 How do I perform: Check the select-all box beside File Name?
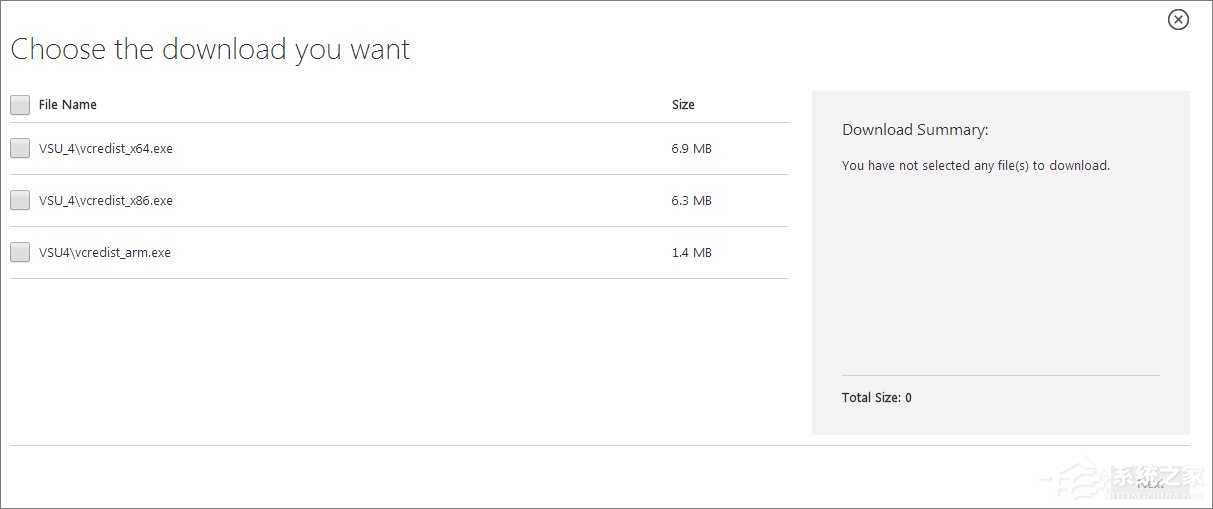tap(20, 105)
